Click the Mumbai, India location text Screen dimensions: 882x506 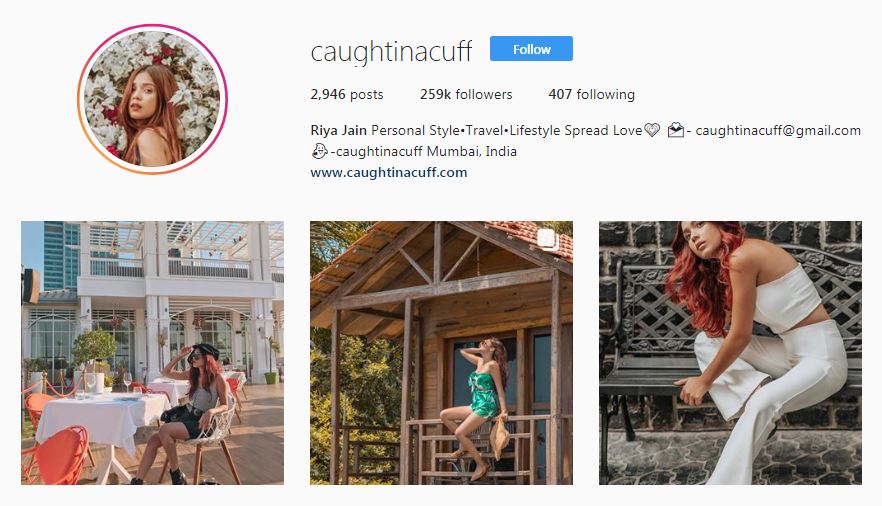click(x=472, y=151)
